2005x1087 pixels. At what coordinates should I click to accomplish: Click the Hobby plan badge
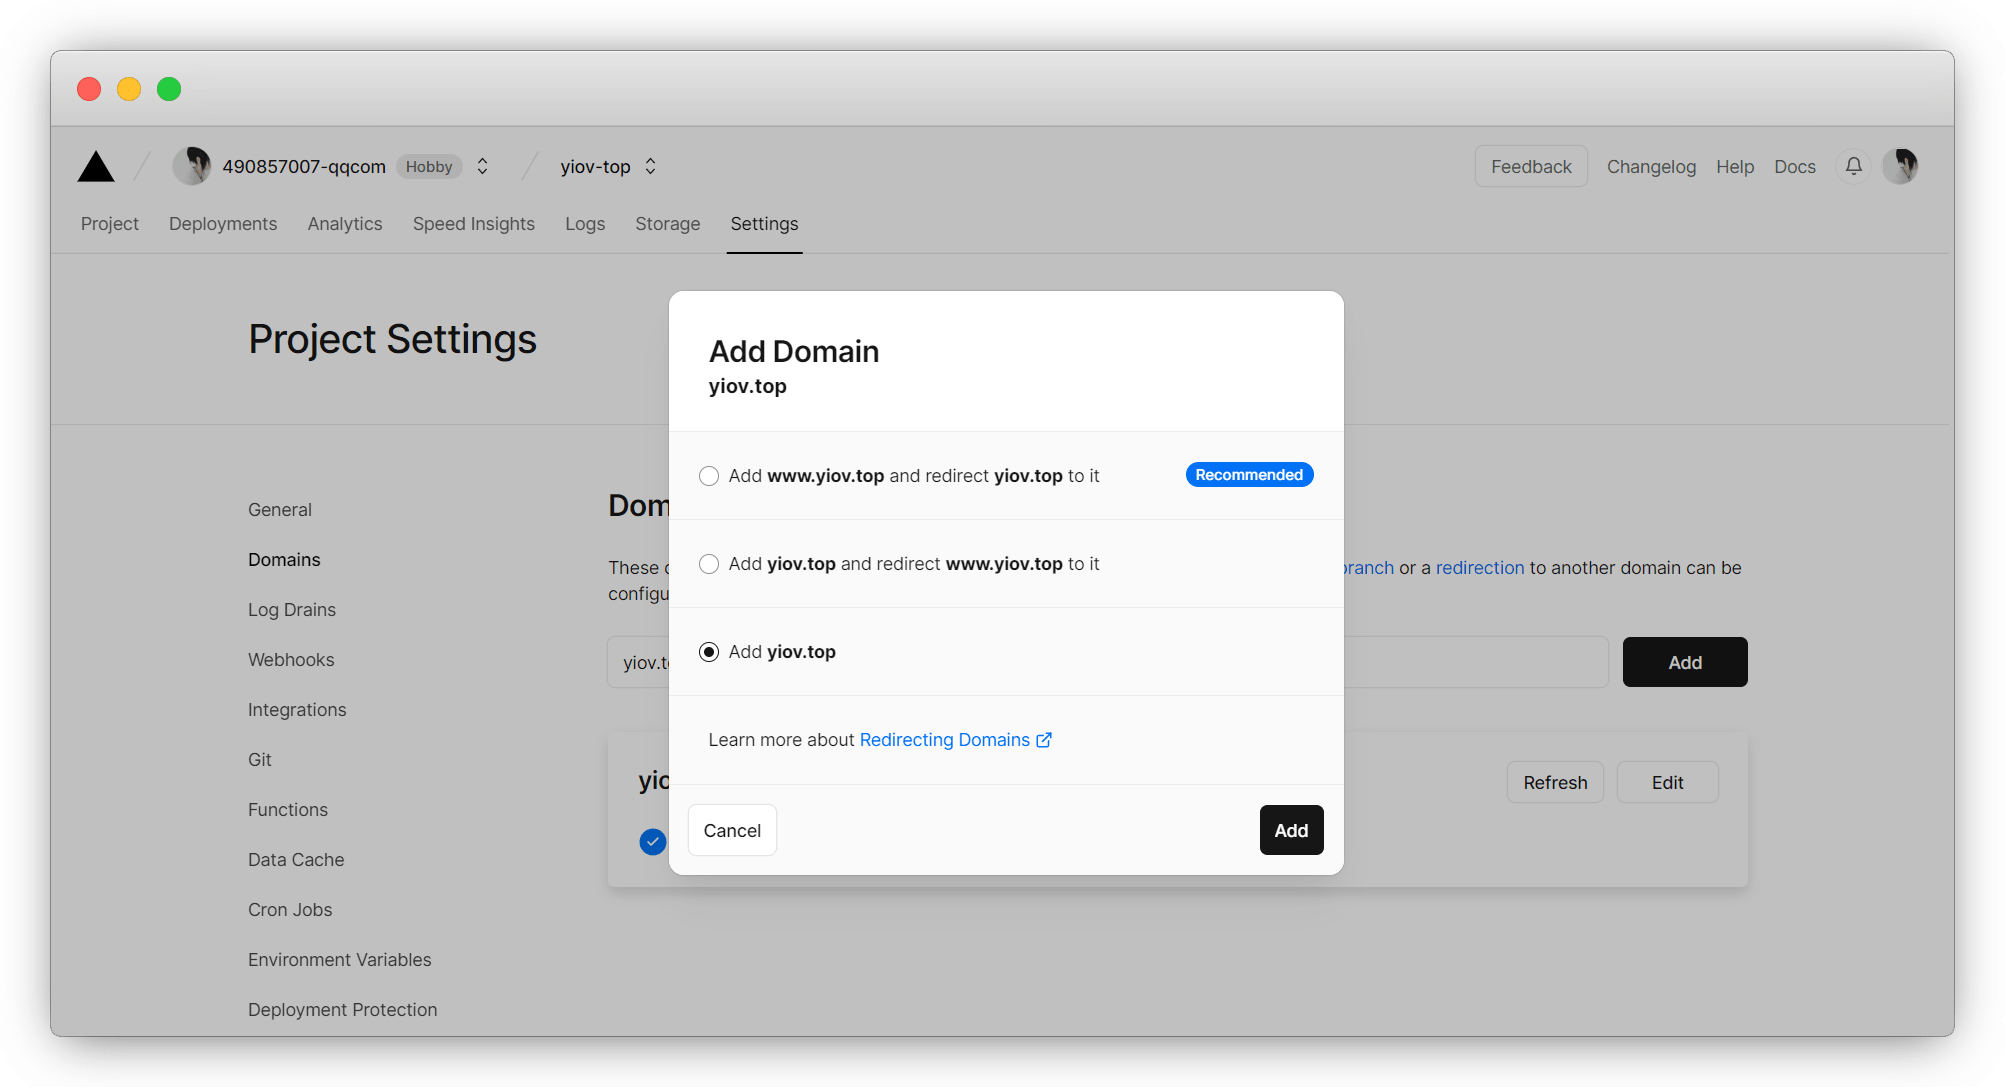[x=429, y=167]
